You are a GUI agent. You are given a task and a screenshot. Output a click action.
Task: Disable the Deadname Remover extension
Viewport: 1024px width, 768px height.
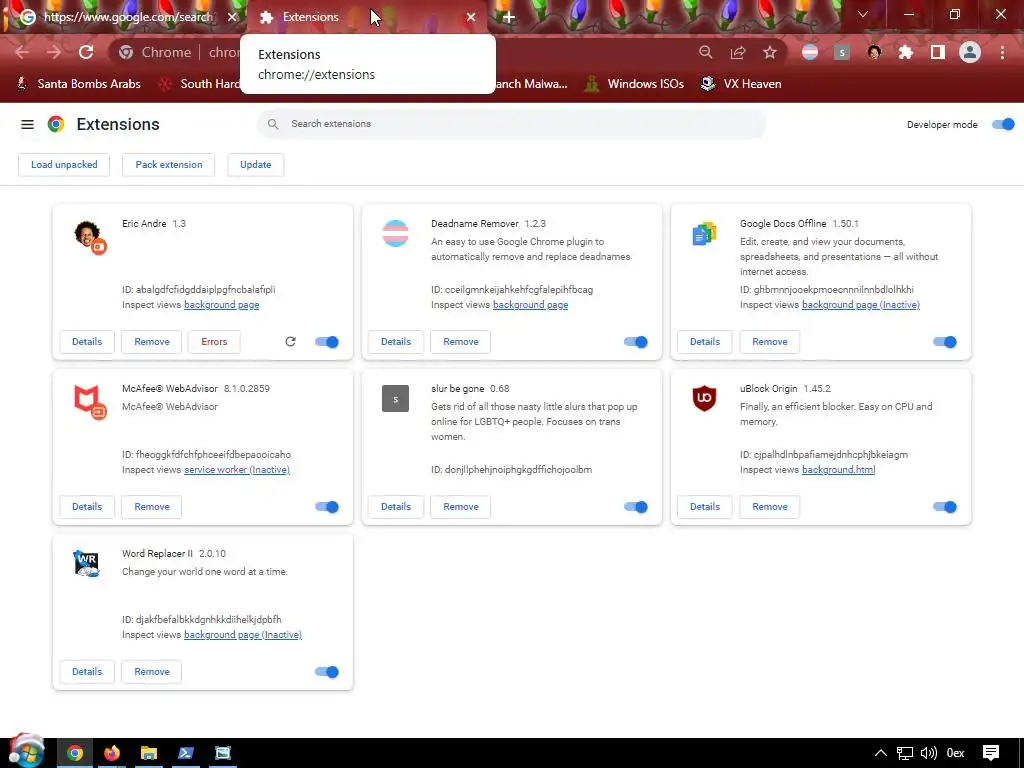tap(636, 342)
